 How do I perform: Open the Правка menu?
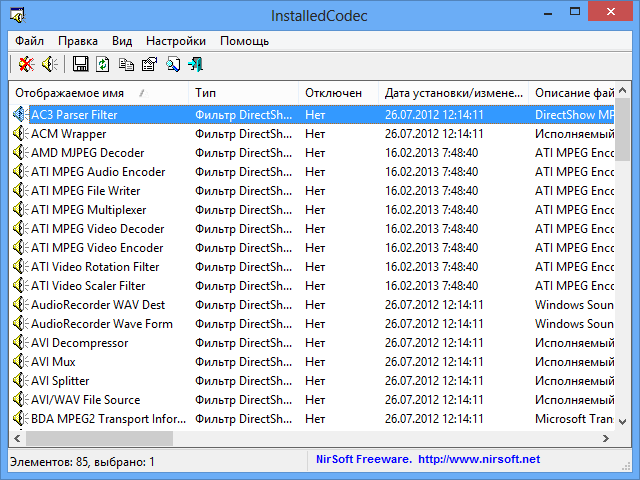(x=78, y=41)
